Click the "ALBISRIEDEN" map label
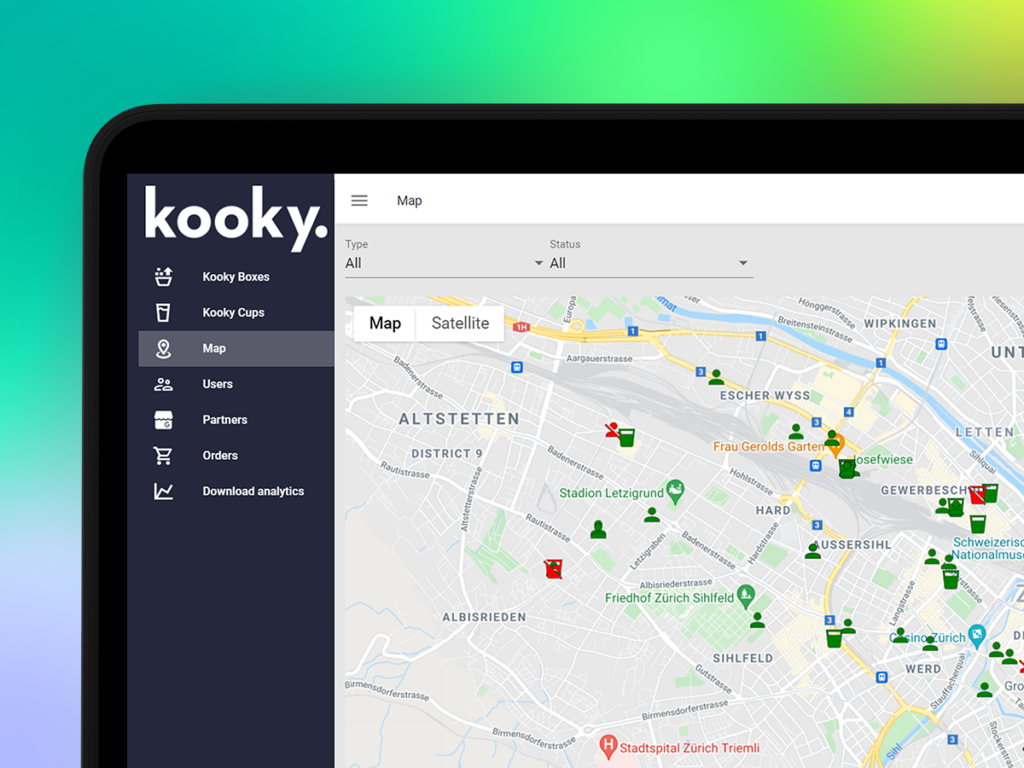Screen dimensions: 1024x768 coord(484,617)
